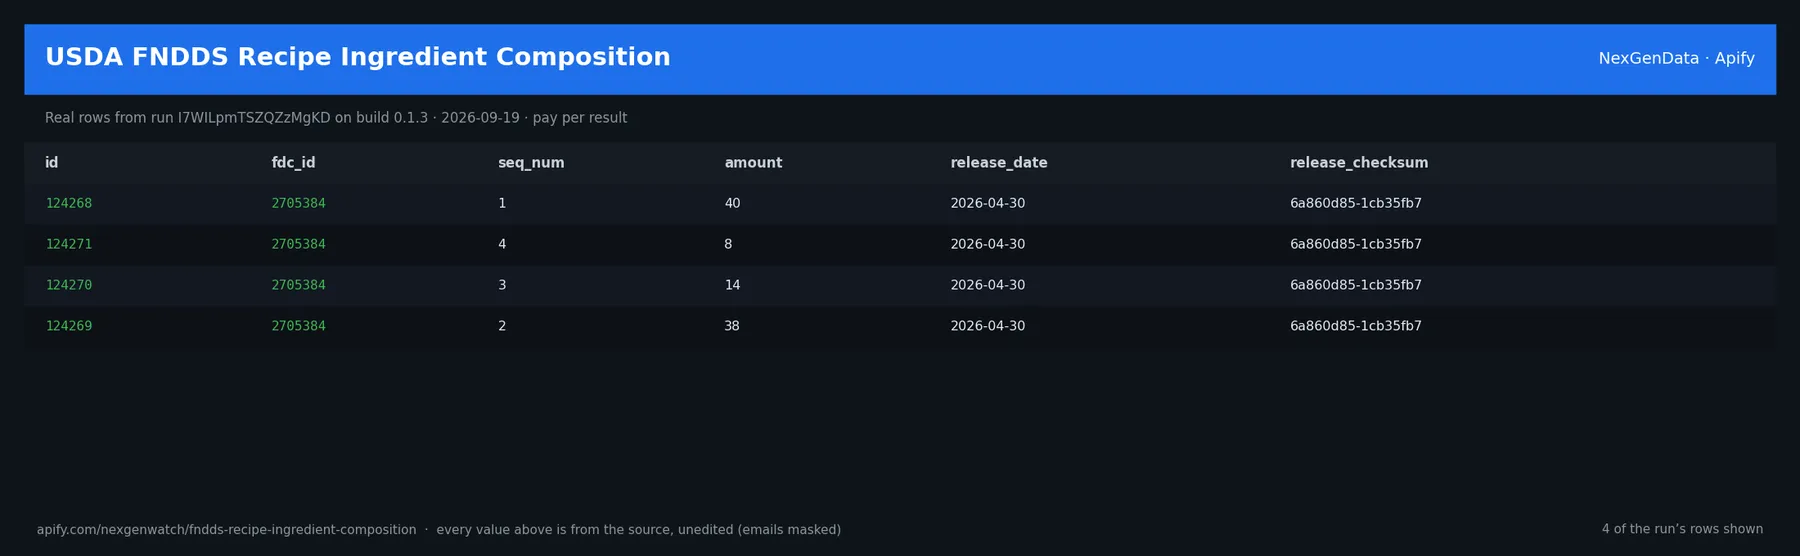Click the release_checksum column header
The height and width of the screenshot is (556, 1800).
(x=1359, y=163)
